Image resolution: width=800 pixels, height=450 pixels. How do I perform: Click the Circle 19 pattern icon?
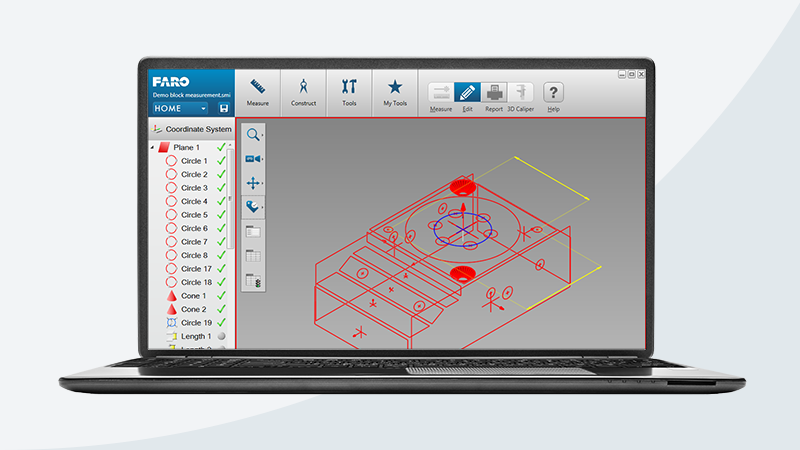171,322
